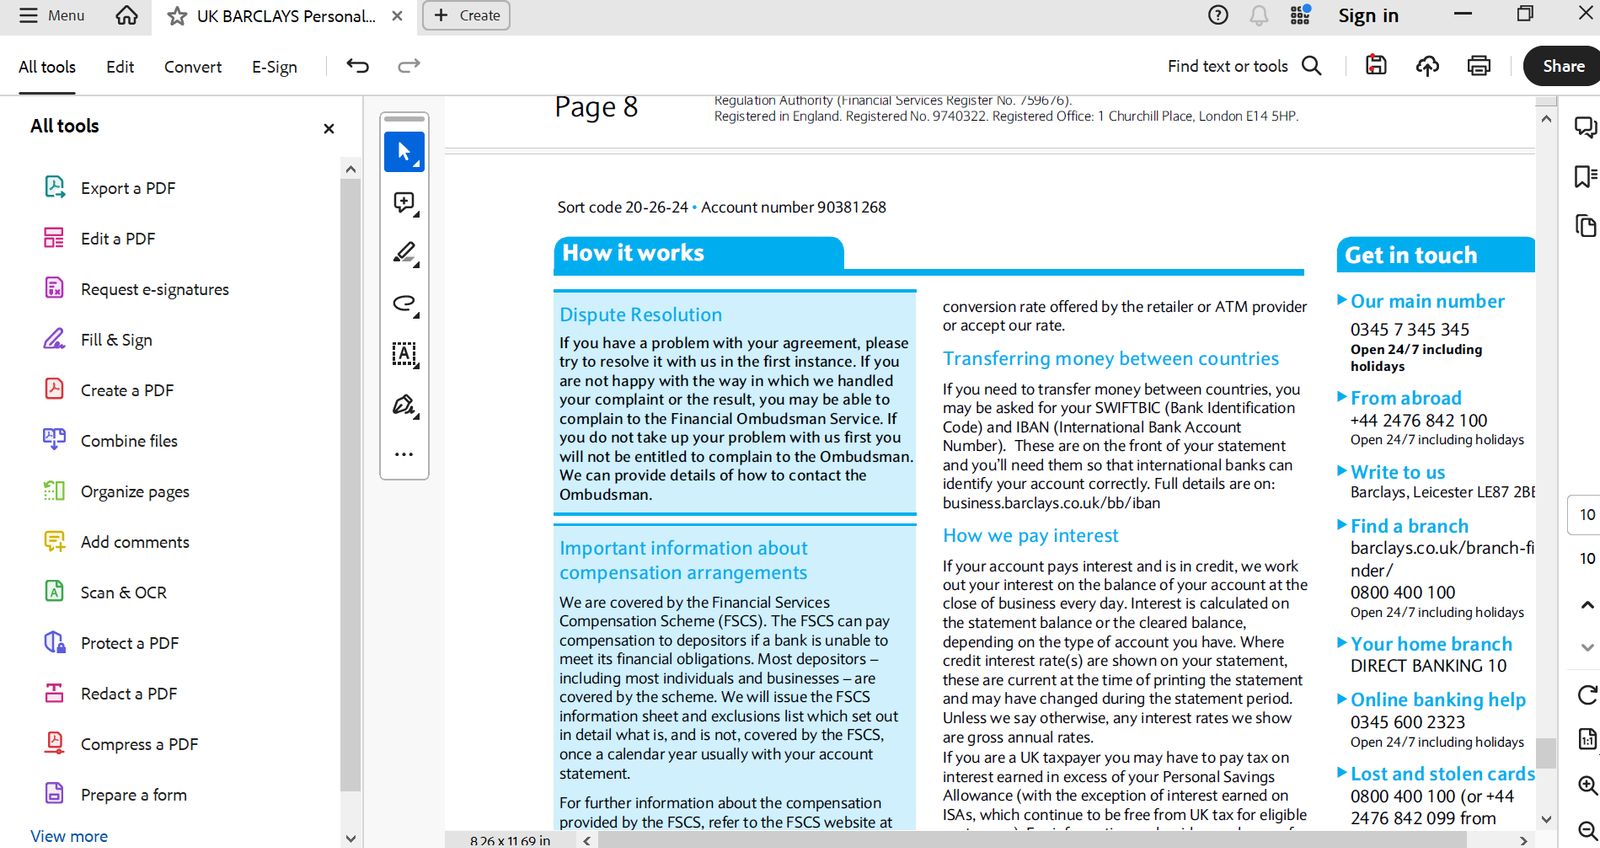This screenshot has width=1600, height=848.
Task: Select the arrow selection tool
Action: click(404, 152)
